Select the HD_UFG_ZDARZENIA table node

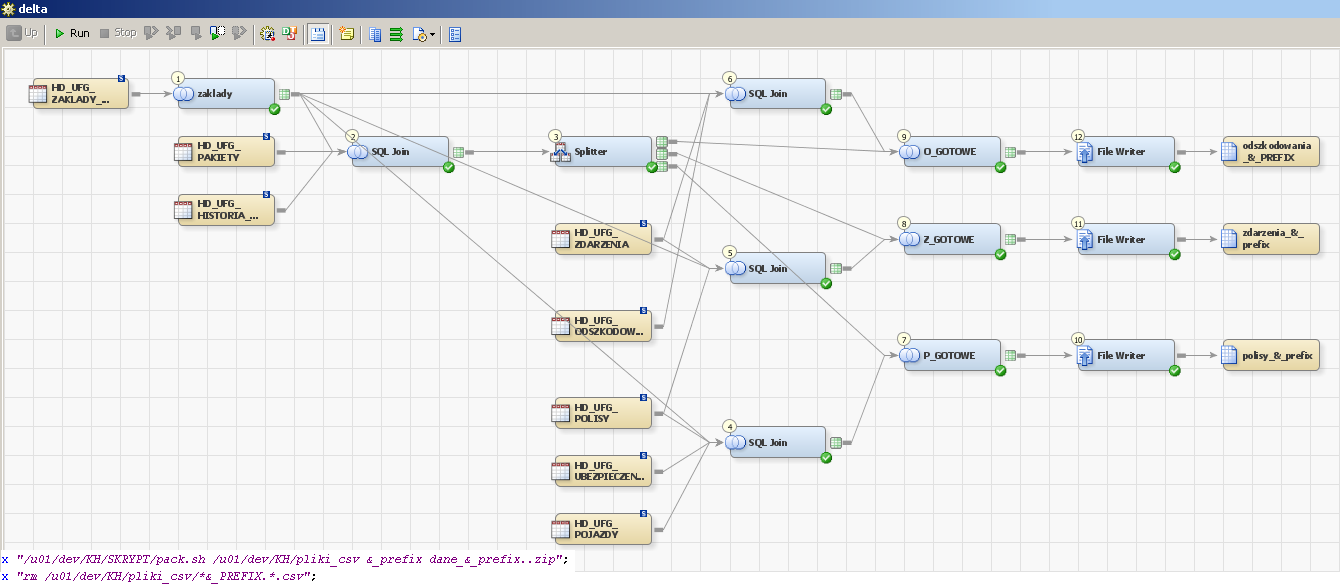603,238
